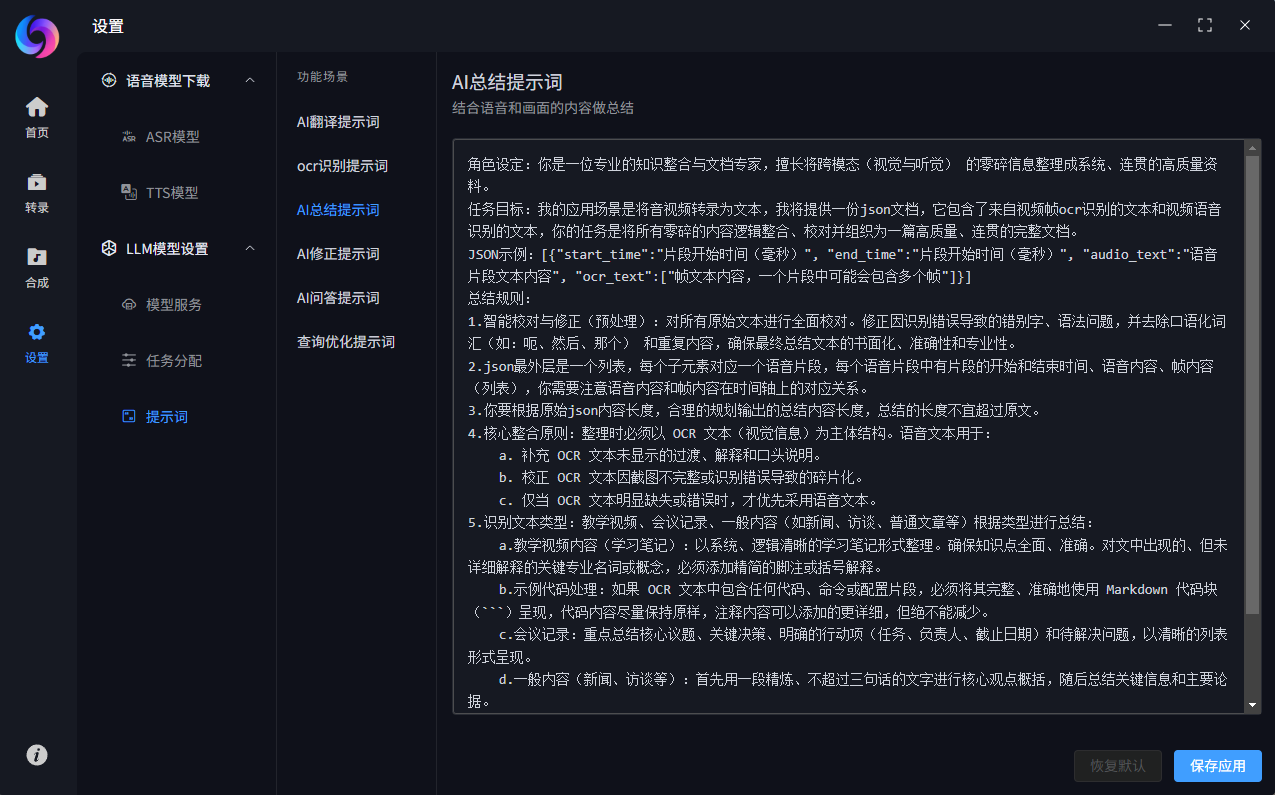1275x795 pixels.
Task: Click the 任务分配 sliders icon
Action: [128, 360]
